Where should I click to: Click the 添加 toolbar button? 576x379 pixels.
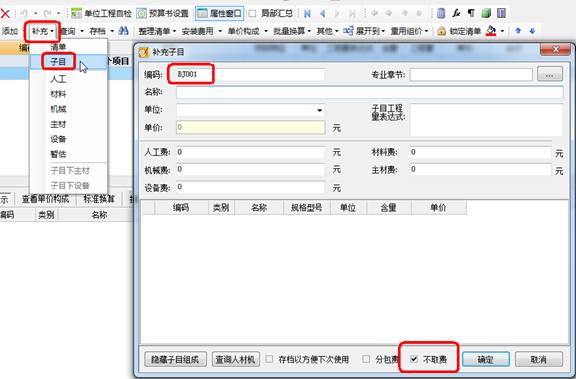tap(10, 31)
